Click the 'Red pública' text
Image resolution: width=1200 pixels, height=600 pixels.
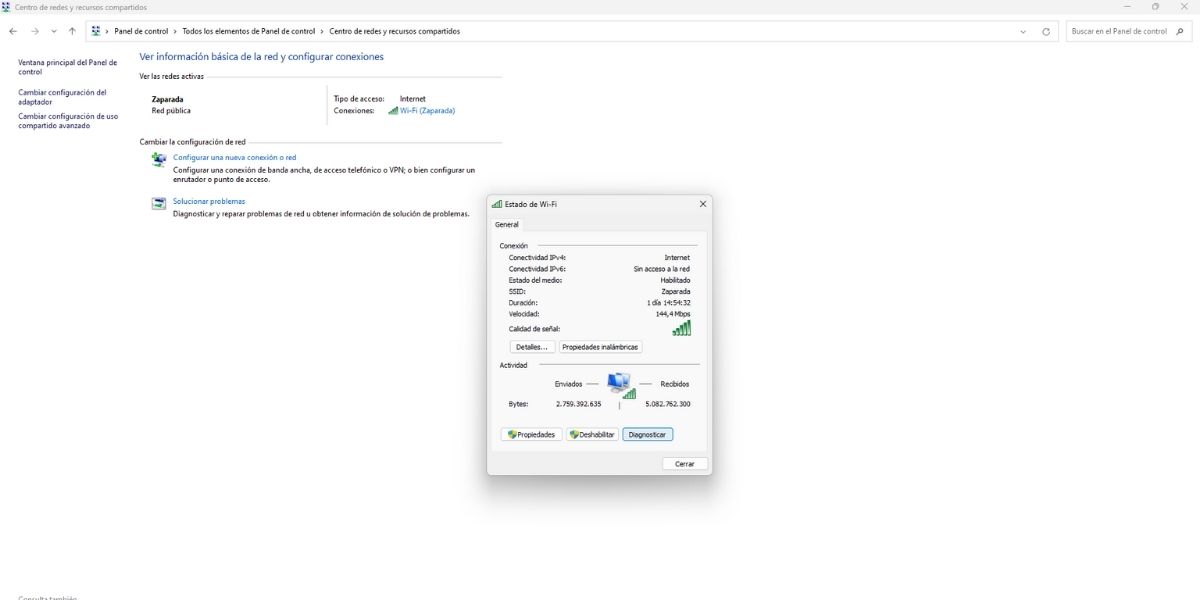tap(171, 111)
